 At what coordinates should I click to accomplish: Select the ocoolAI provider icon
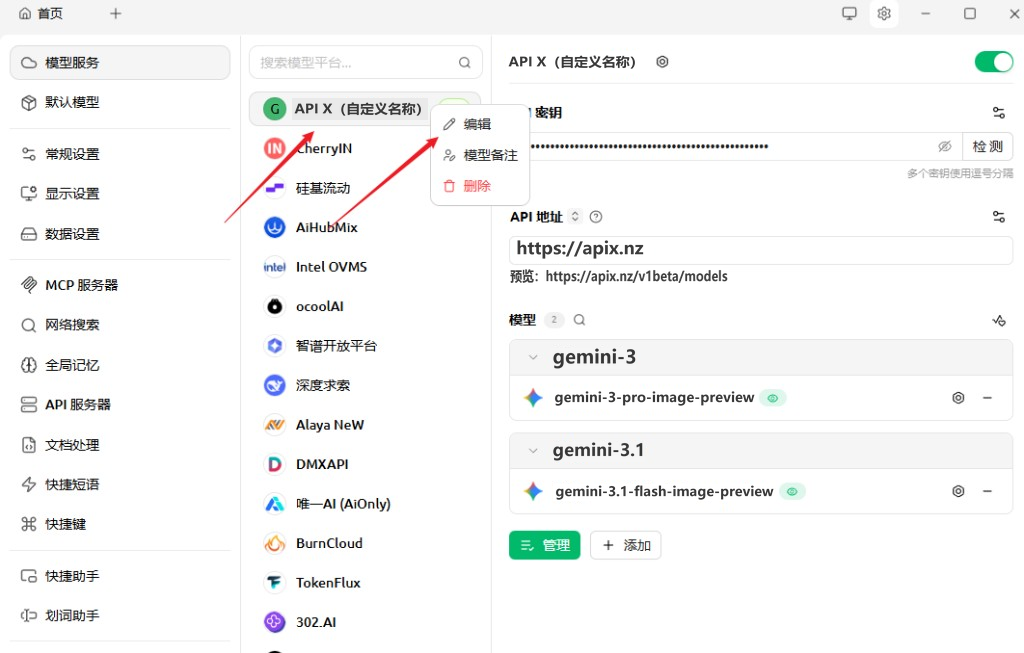point(275,306)
